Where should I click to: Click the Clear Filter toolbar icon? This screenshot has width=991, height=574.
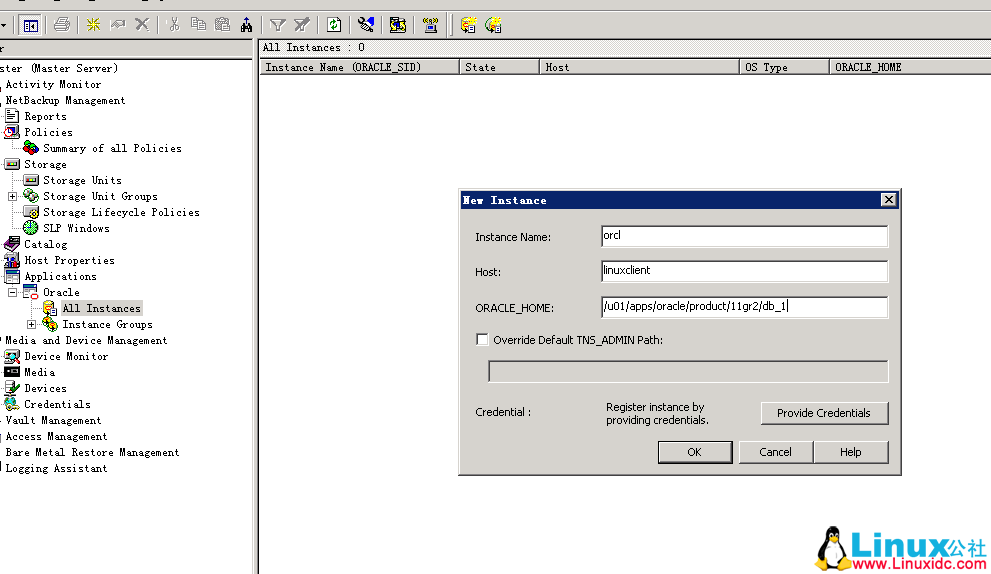302,25
